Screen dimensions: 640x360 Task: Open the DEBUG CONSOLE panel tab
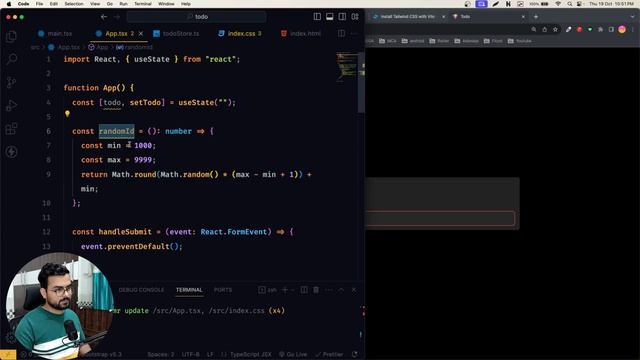tap(141, 290)
